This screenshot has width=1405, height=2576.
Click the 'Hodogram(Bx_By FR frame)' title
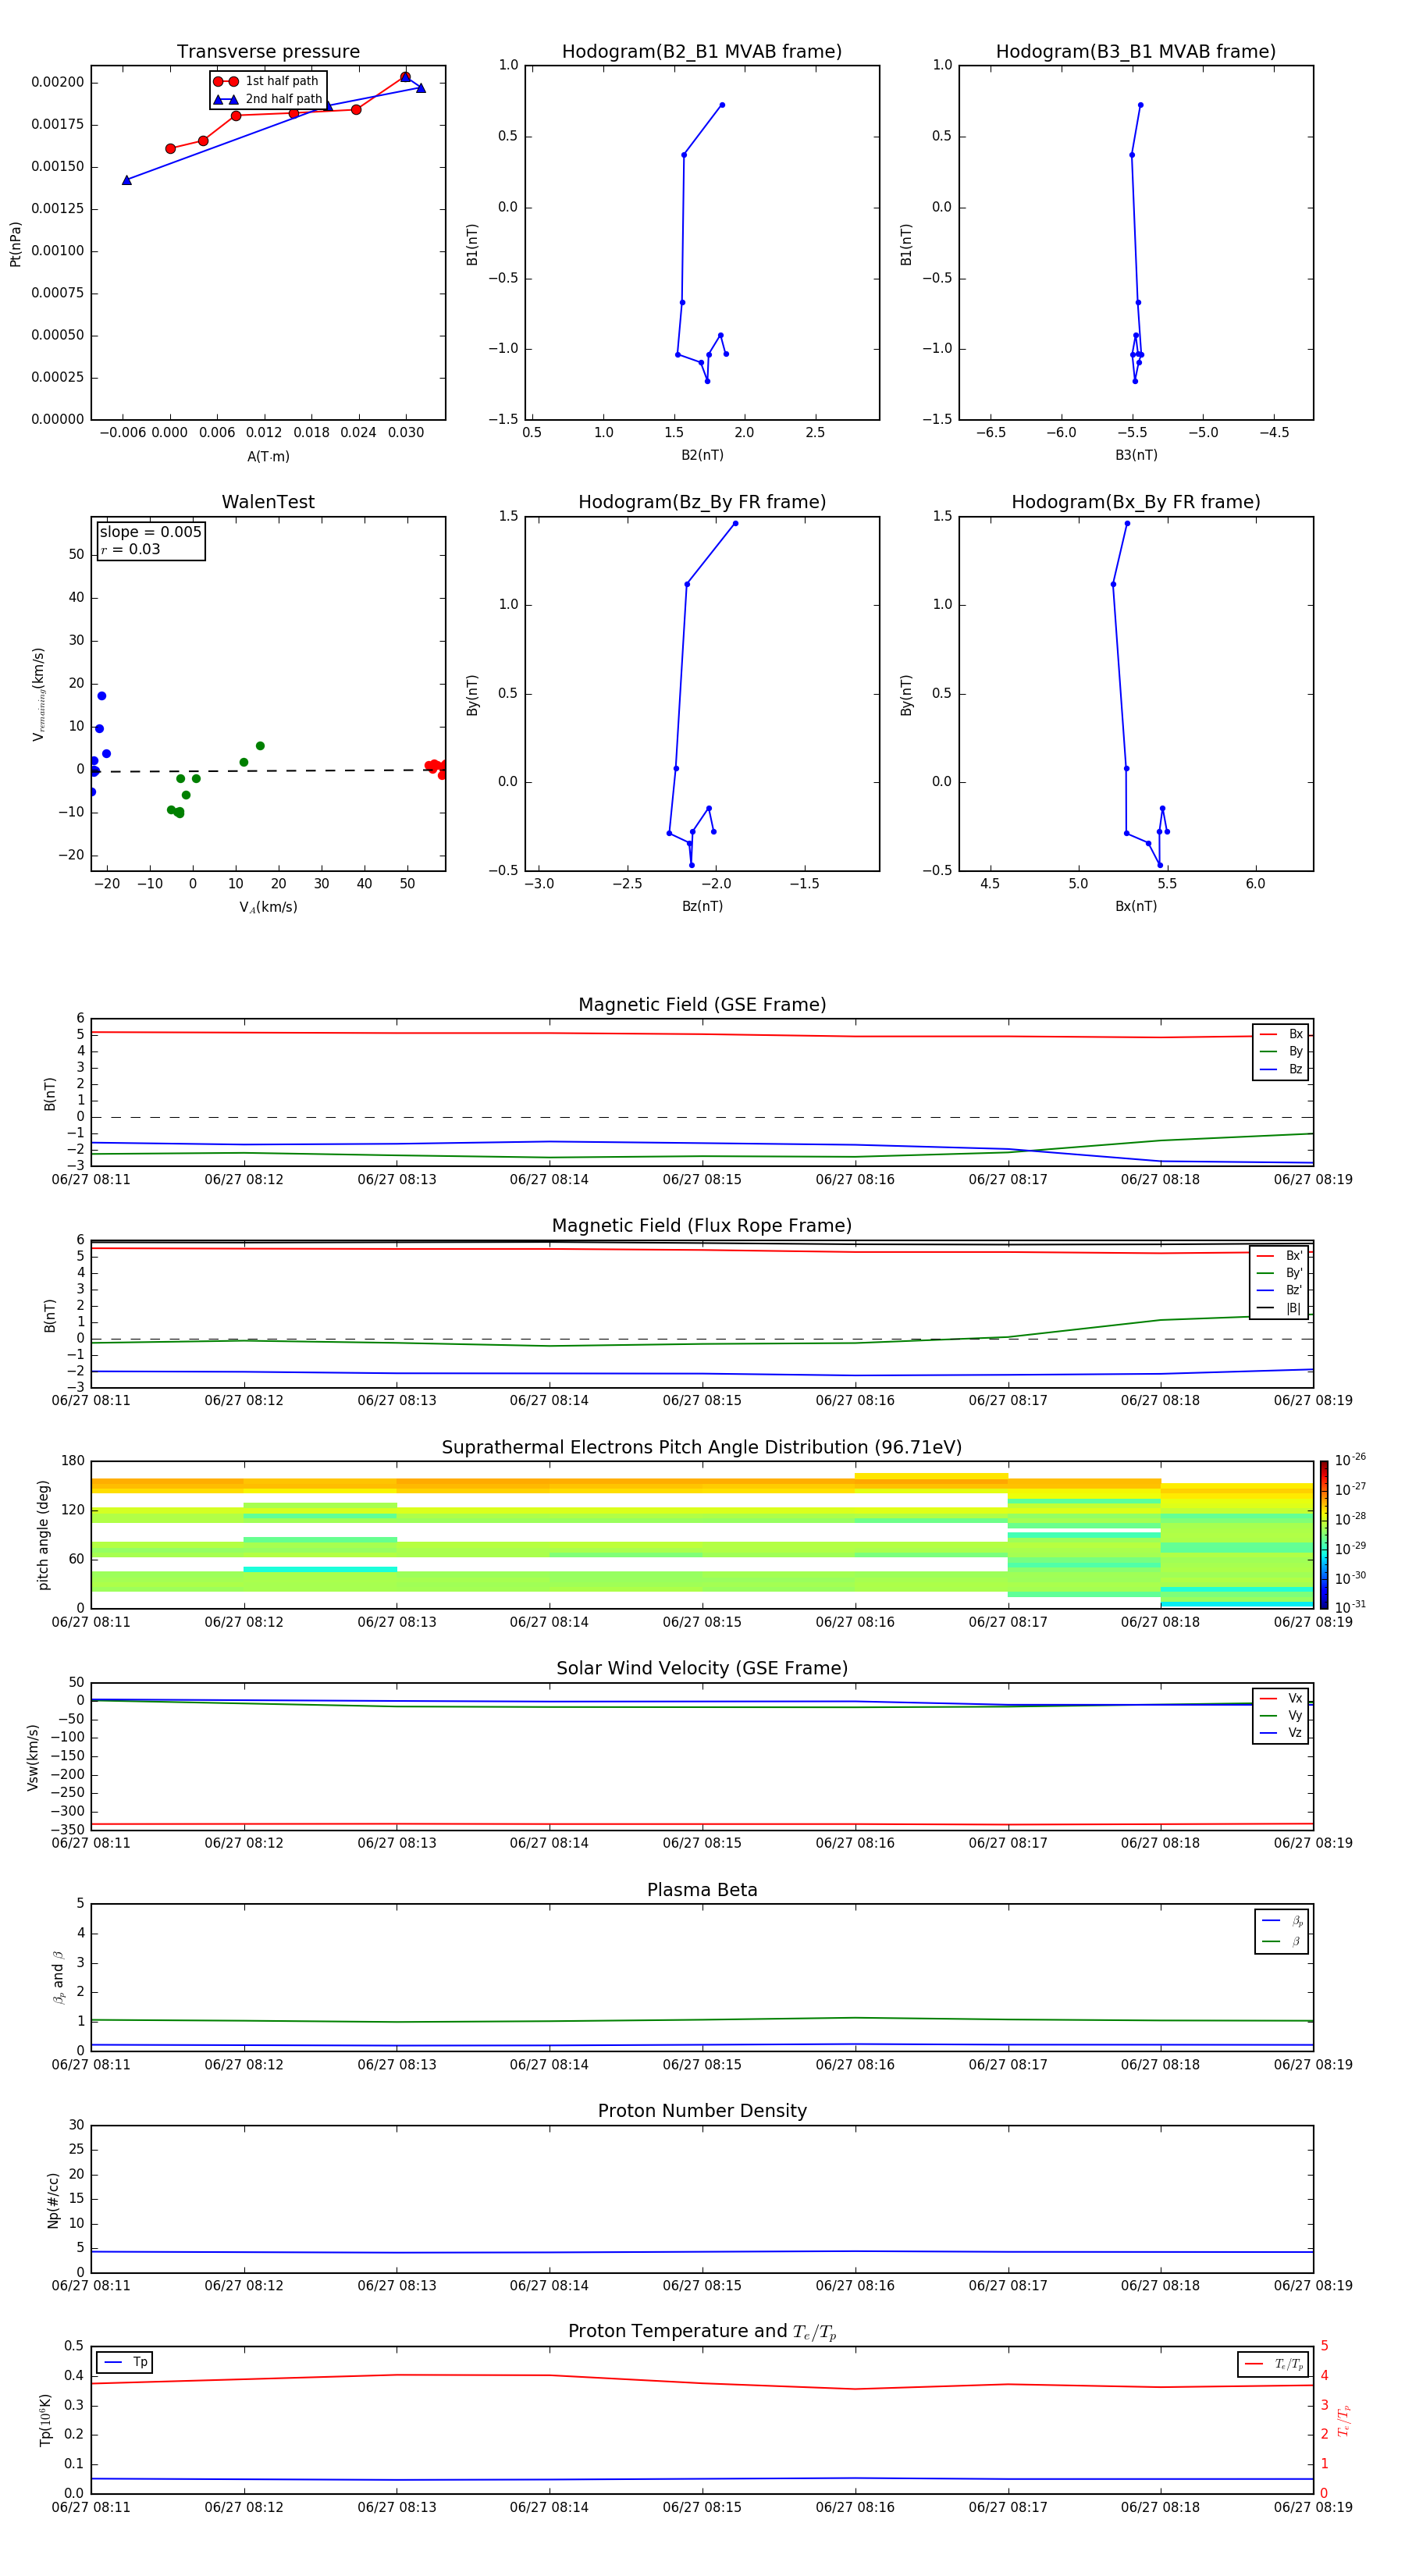pos(1136,502)
